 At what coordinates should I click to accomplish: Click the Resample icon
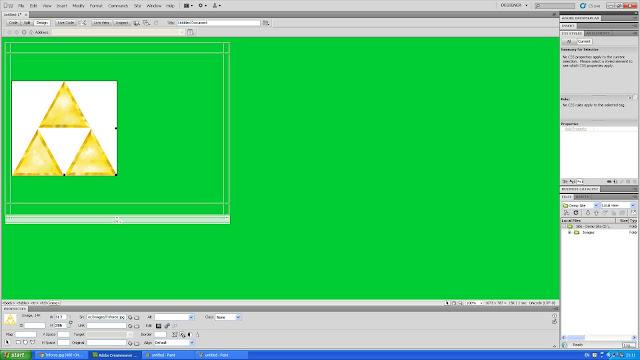pyautogui.click(x=182, y=334)
